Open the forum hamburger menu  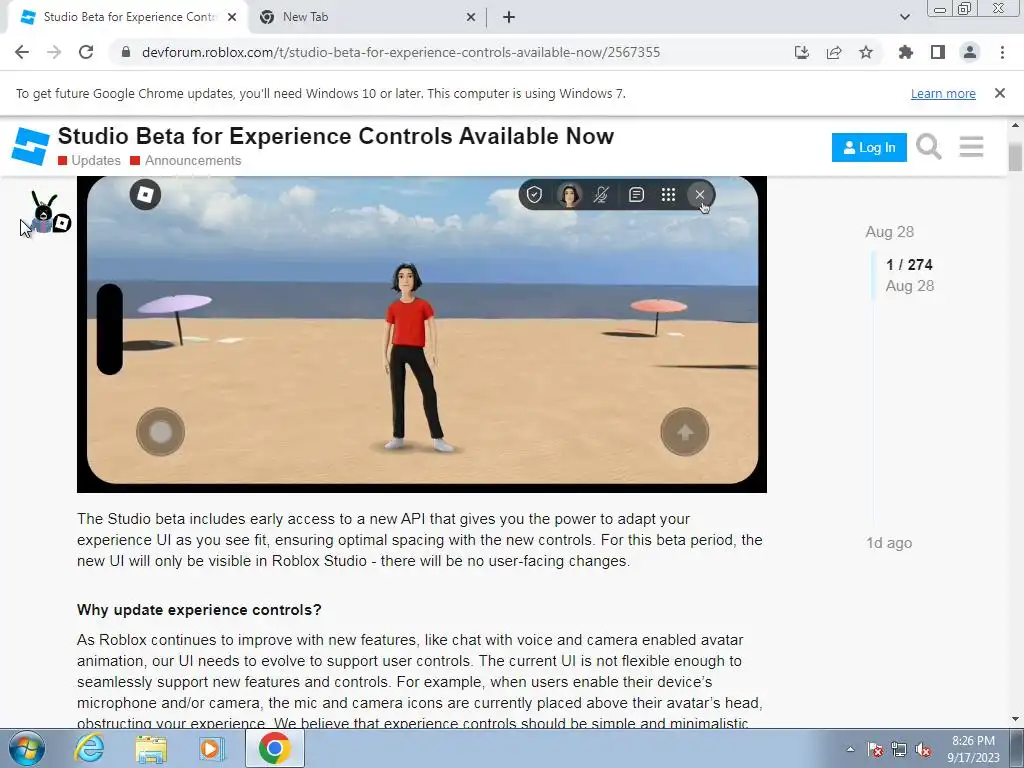971,146
